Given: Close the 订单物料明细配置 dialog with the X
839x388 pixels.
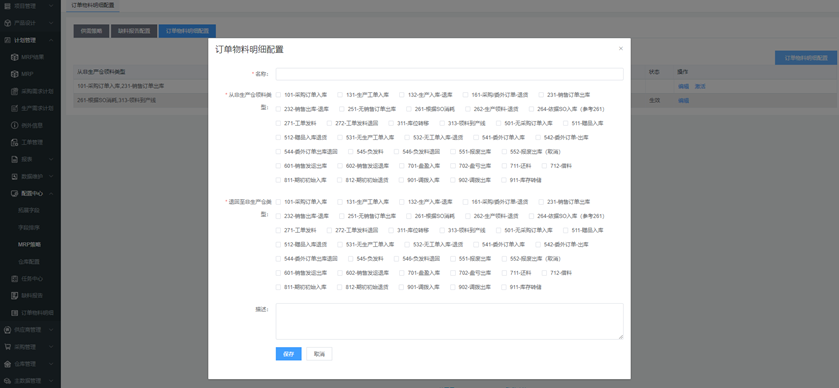Looking at the screenshot, I should (621, 49).
